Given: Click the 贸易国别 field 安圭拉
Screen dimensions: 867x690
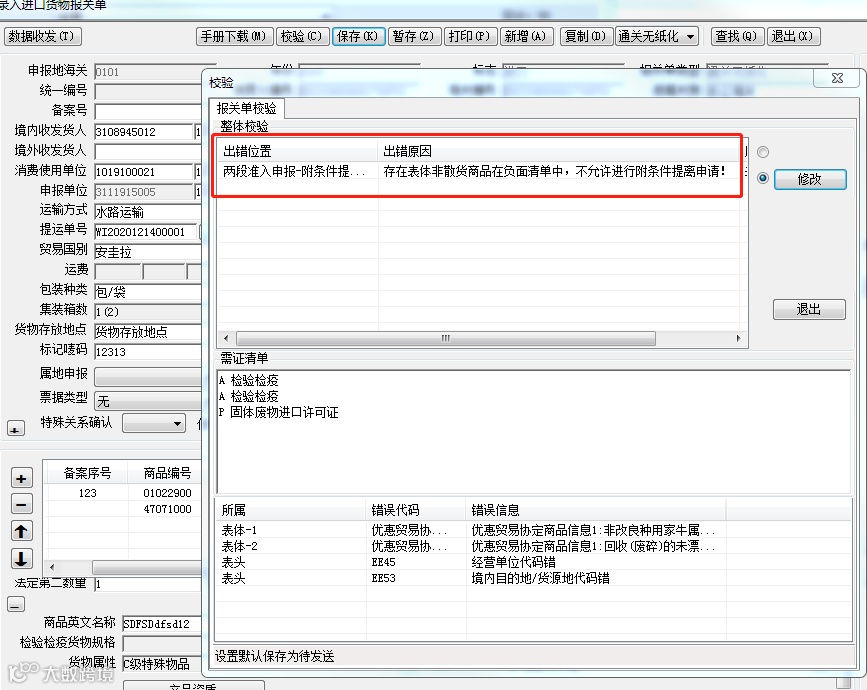Looking at the screenshot, I should point(148,252).
